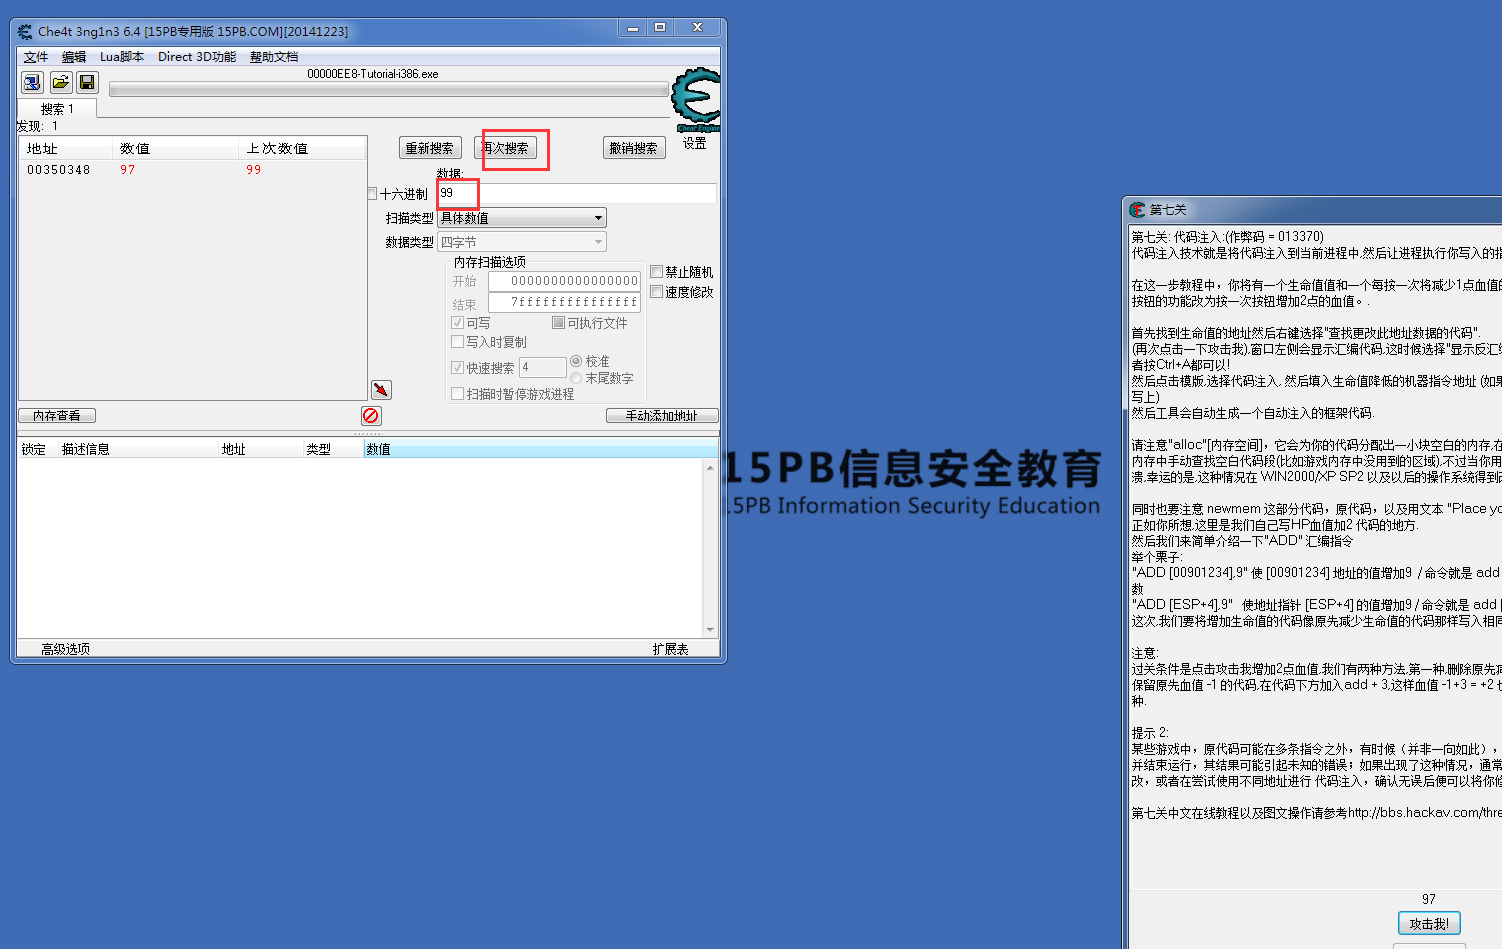1502x949 pixels.
Task: Open the 数据类型 value type dropdown
Action: 522,242
